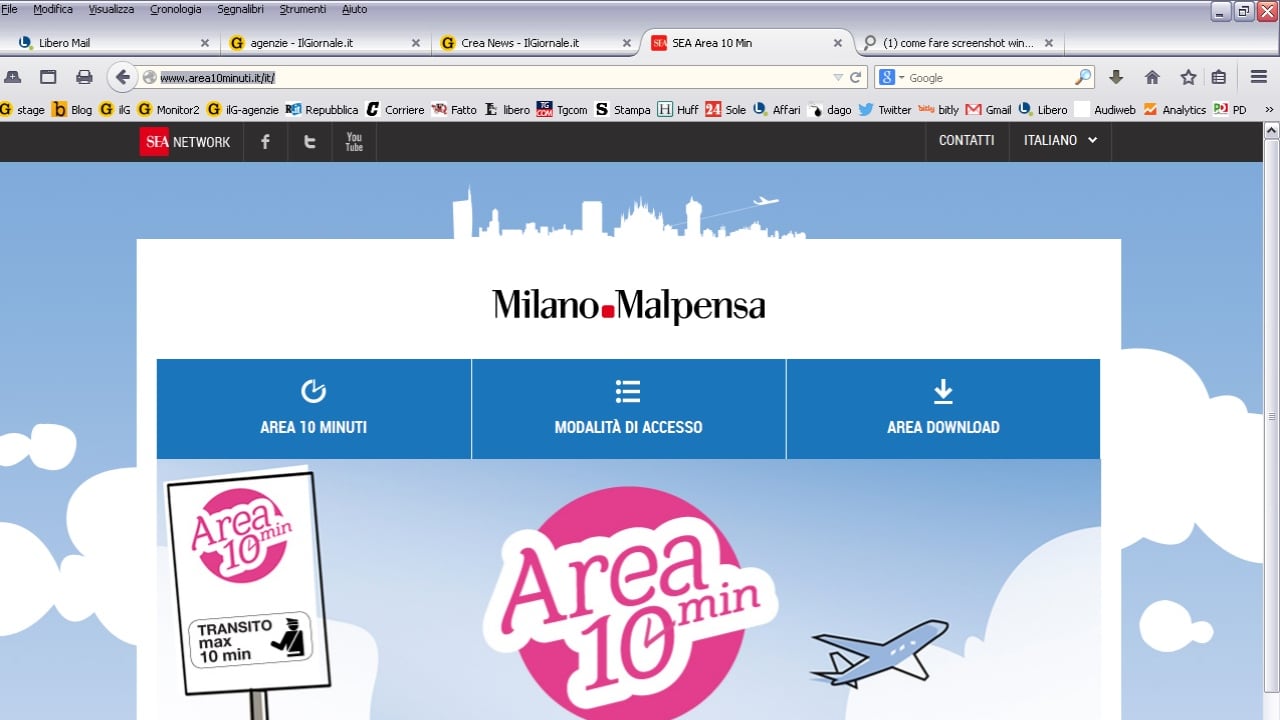Open the Gmail bookmark
1280x720 pixels.
[988, 110]
